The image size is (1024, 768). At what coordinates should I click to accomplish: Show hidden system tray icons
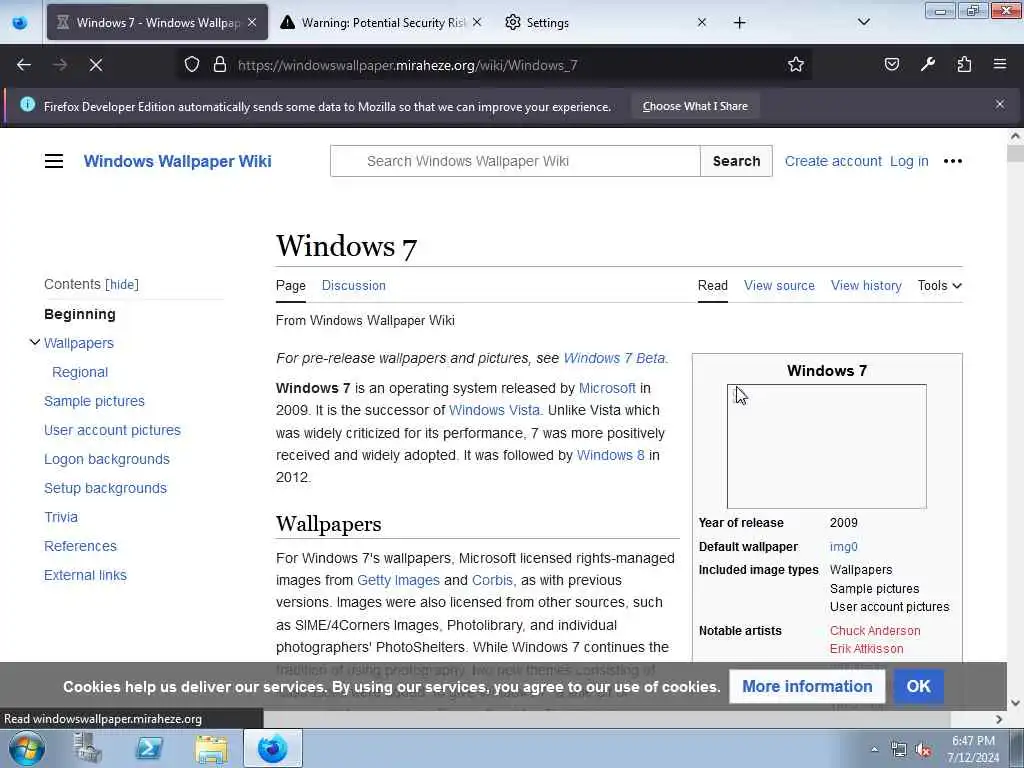pos(874,749)
